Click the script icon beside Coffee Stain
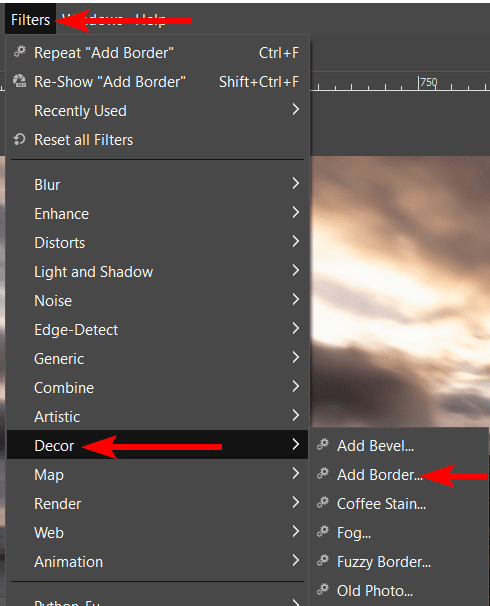This screenshot has height=606, width=490. tap(323, 502)
